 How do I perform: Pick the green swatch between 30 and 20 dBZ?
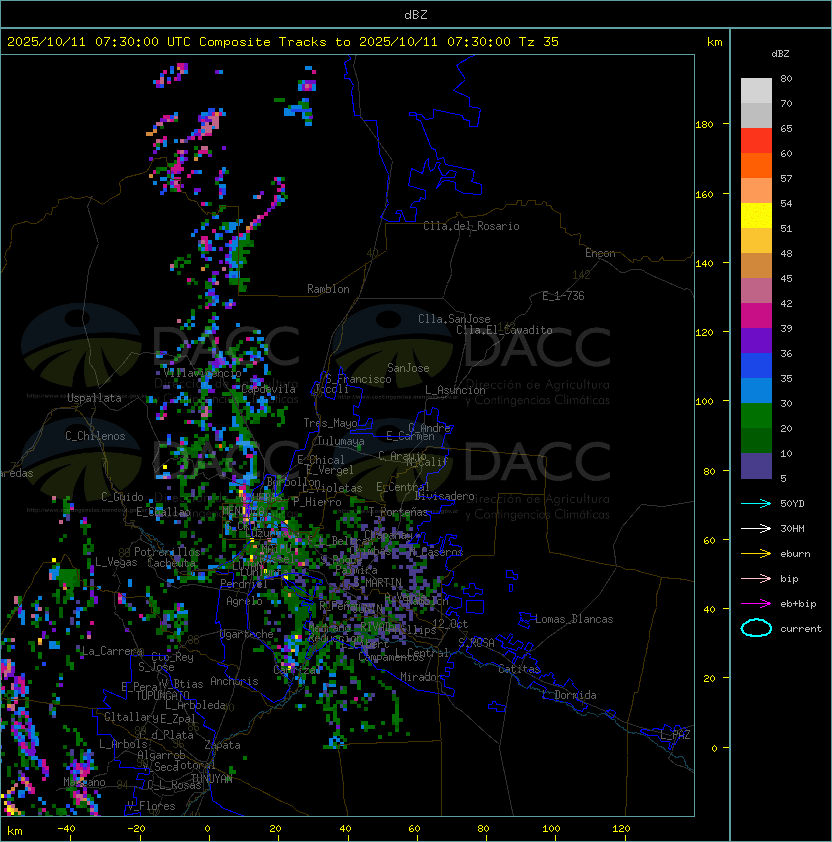(x=756, y=416)
